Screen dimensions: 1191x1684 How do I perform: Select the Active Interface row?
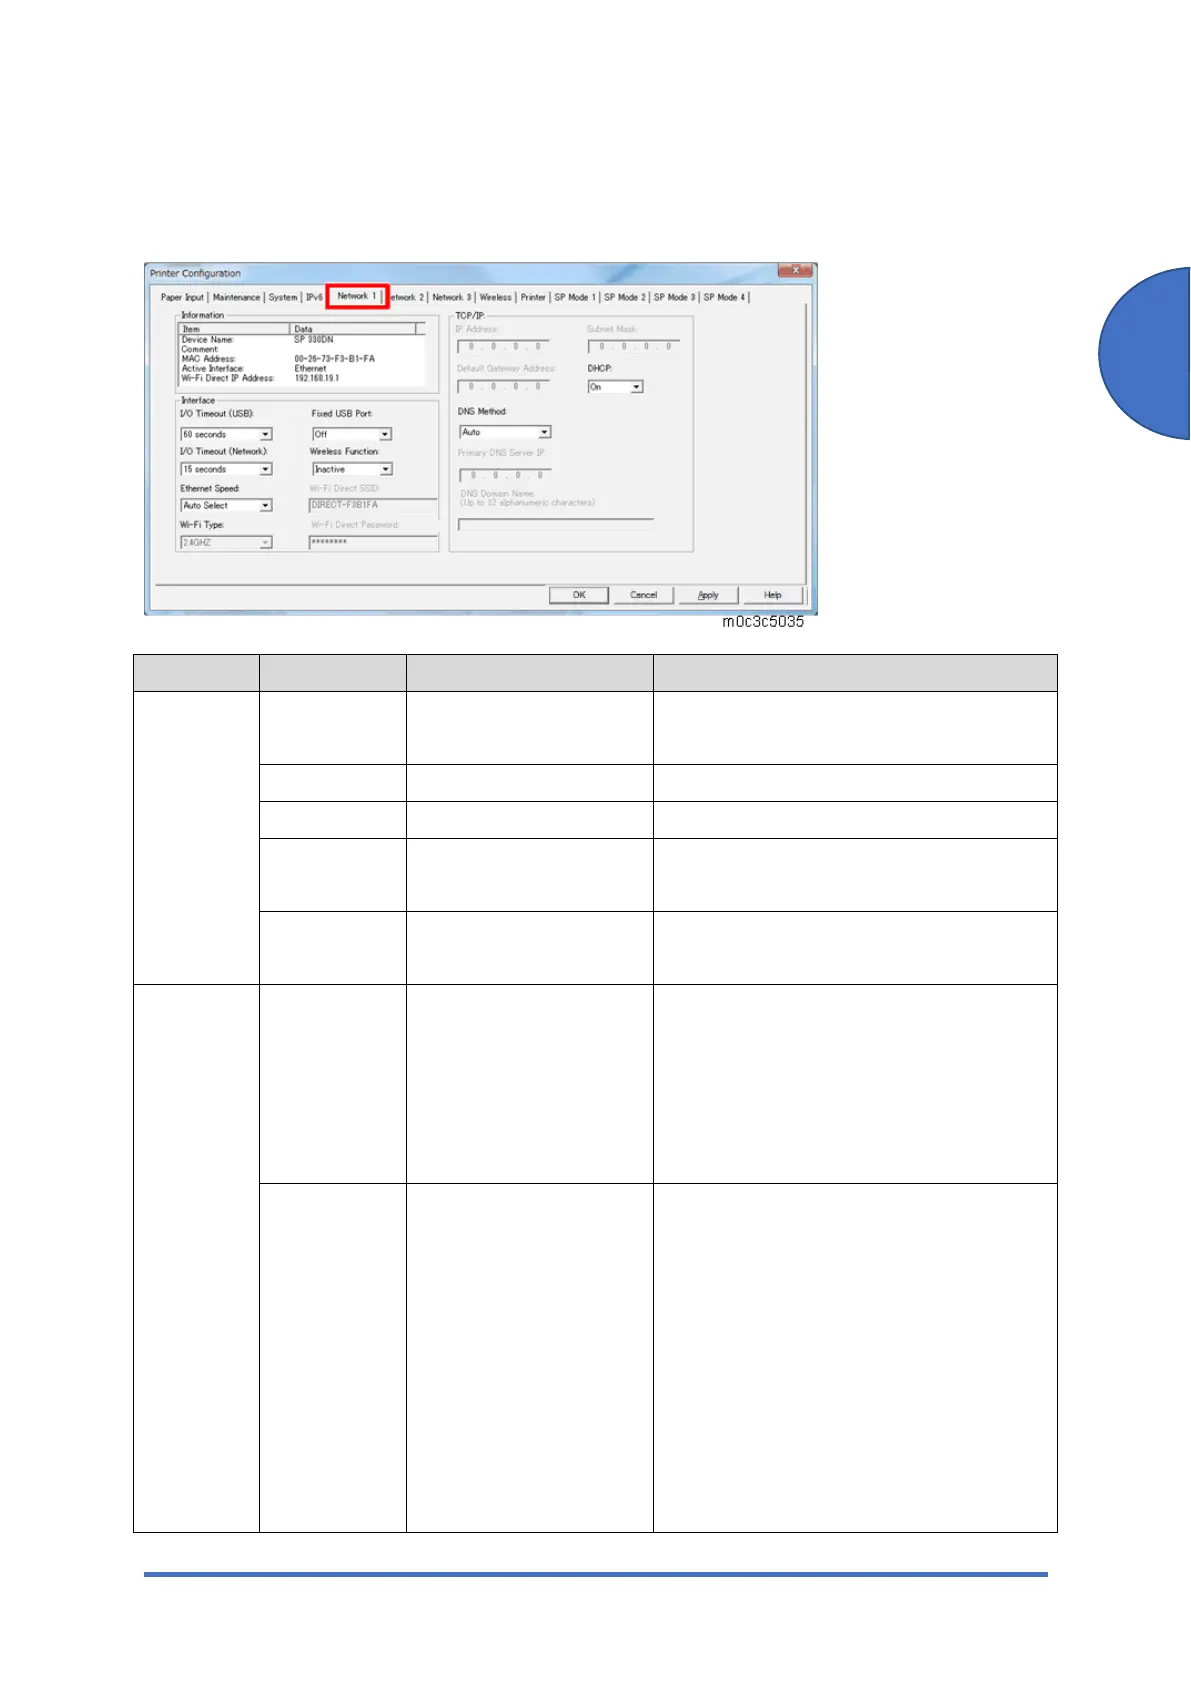(x=301, y=368)
